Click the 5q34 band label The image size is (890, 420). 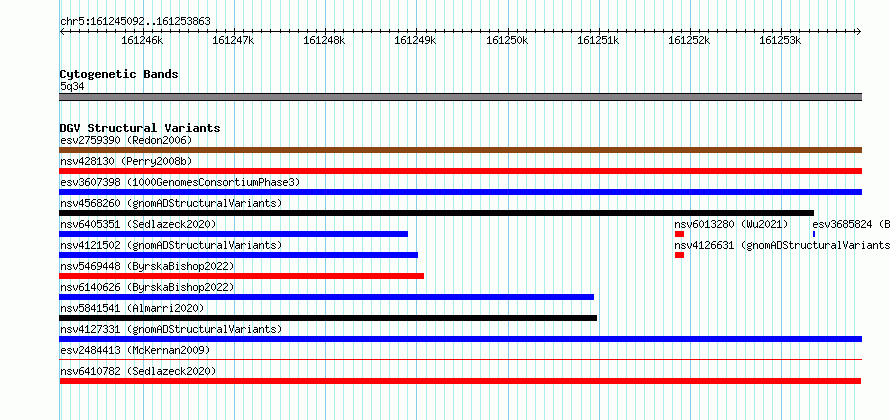(x=72, y=86)
